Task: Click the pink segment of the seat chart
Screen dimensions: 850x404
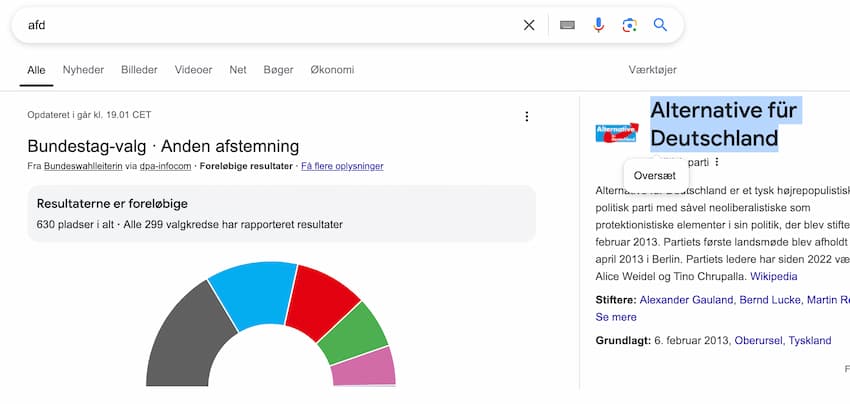Action: pyautogui.click(x=364, y=367)
